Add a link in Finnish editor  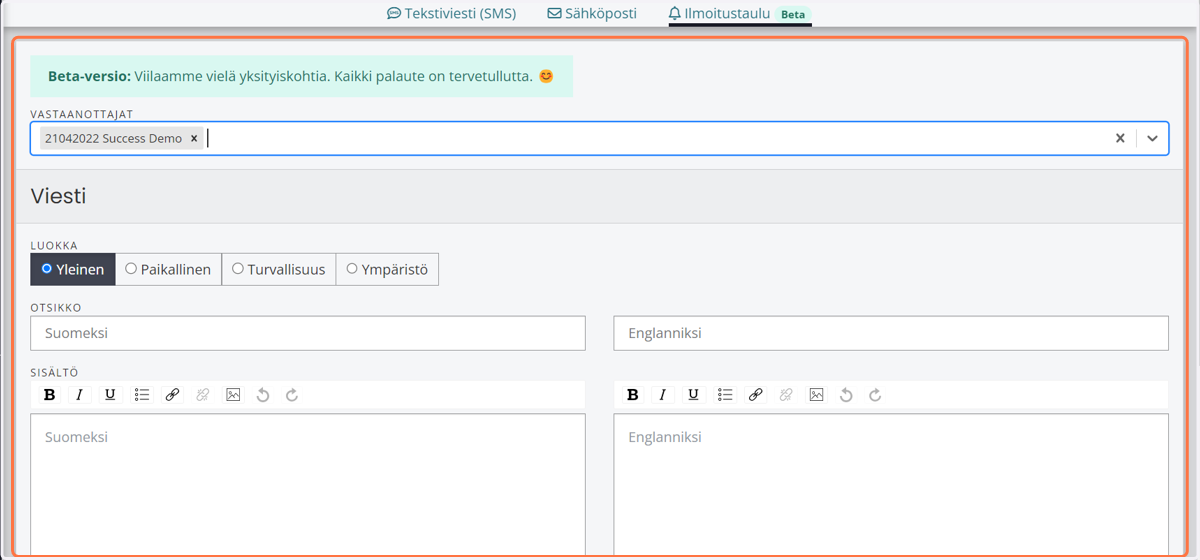(172, 395)
